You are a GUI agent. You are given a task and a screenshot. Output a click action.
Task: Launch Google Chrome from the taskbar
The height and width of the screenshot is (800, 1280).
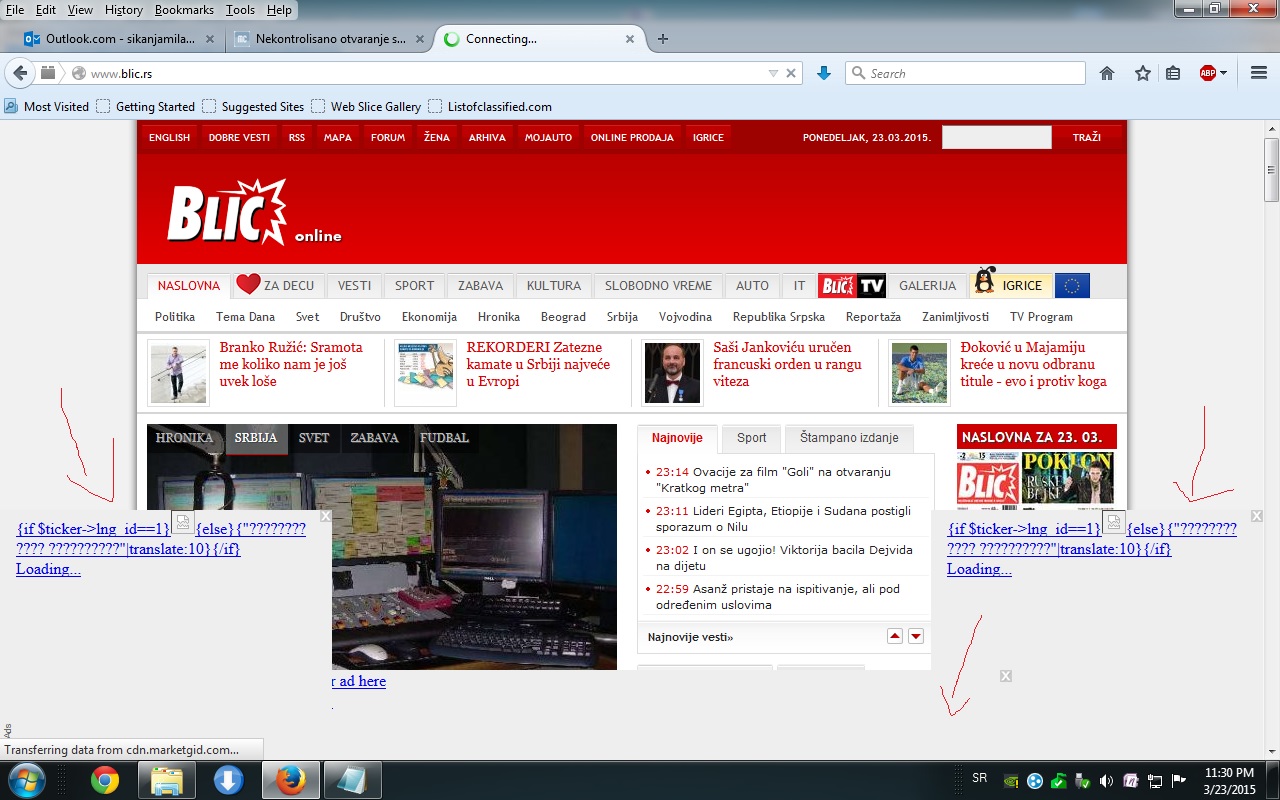[105, 780]
